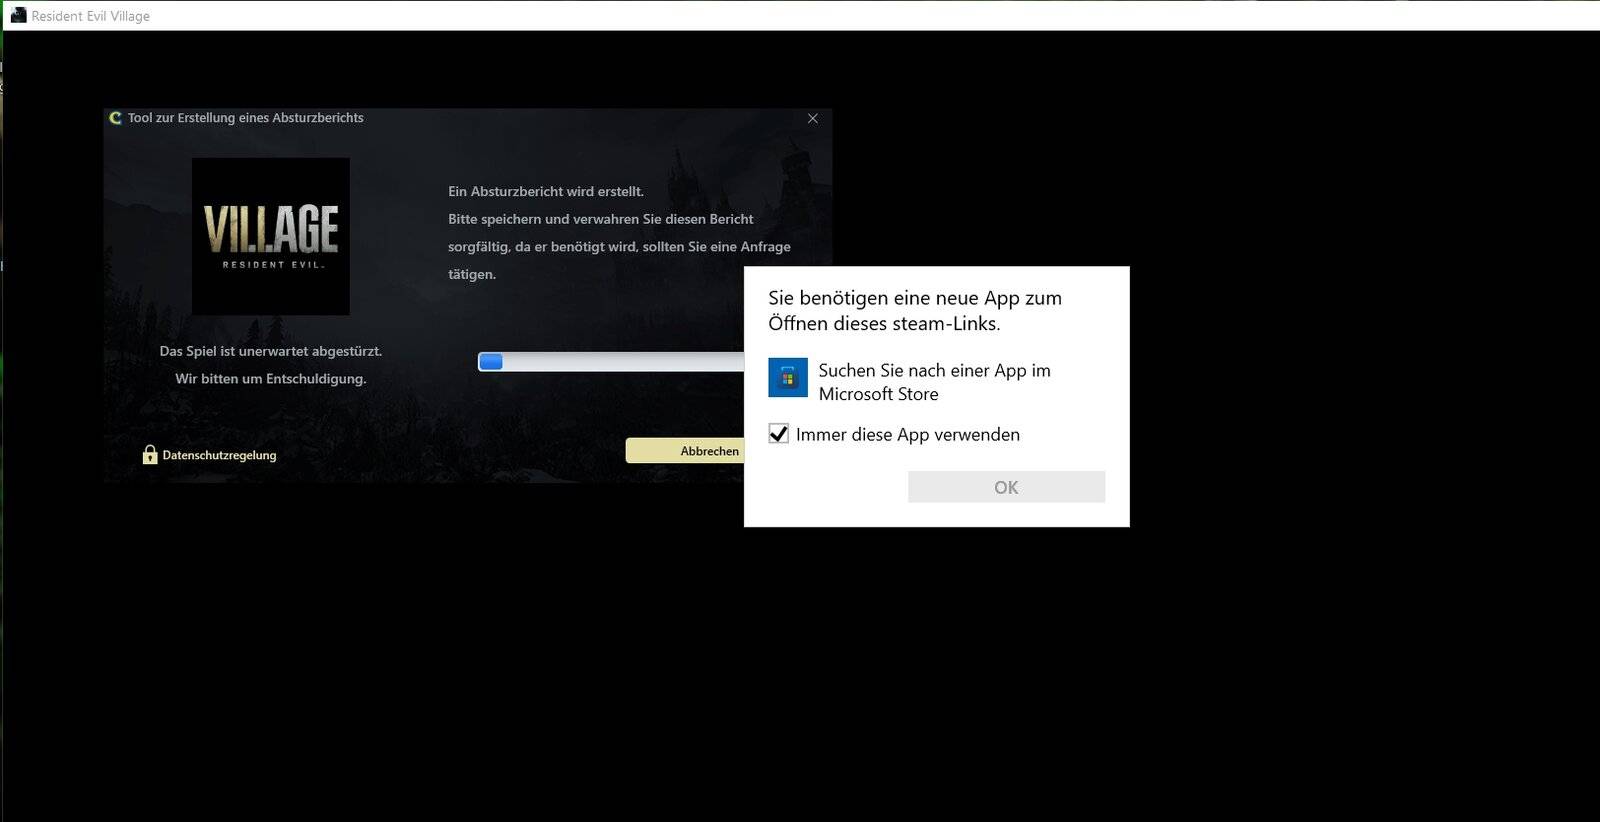
Task: Click the crash report progress bar
Action: [611, 361]
